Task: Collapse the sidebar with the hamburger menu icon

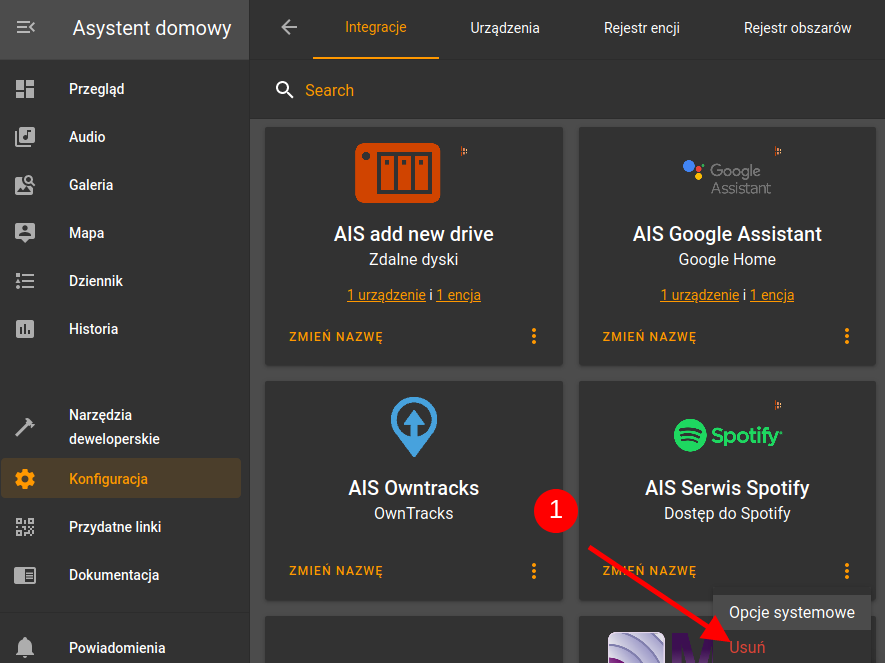Action: pyautogui.click(x=25, y=27)
